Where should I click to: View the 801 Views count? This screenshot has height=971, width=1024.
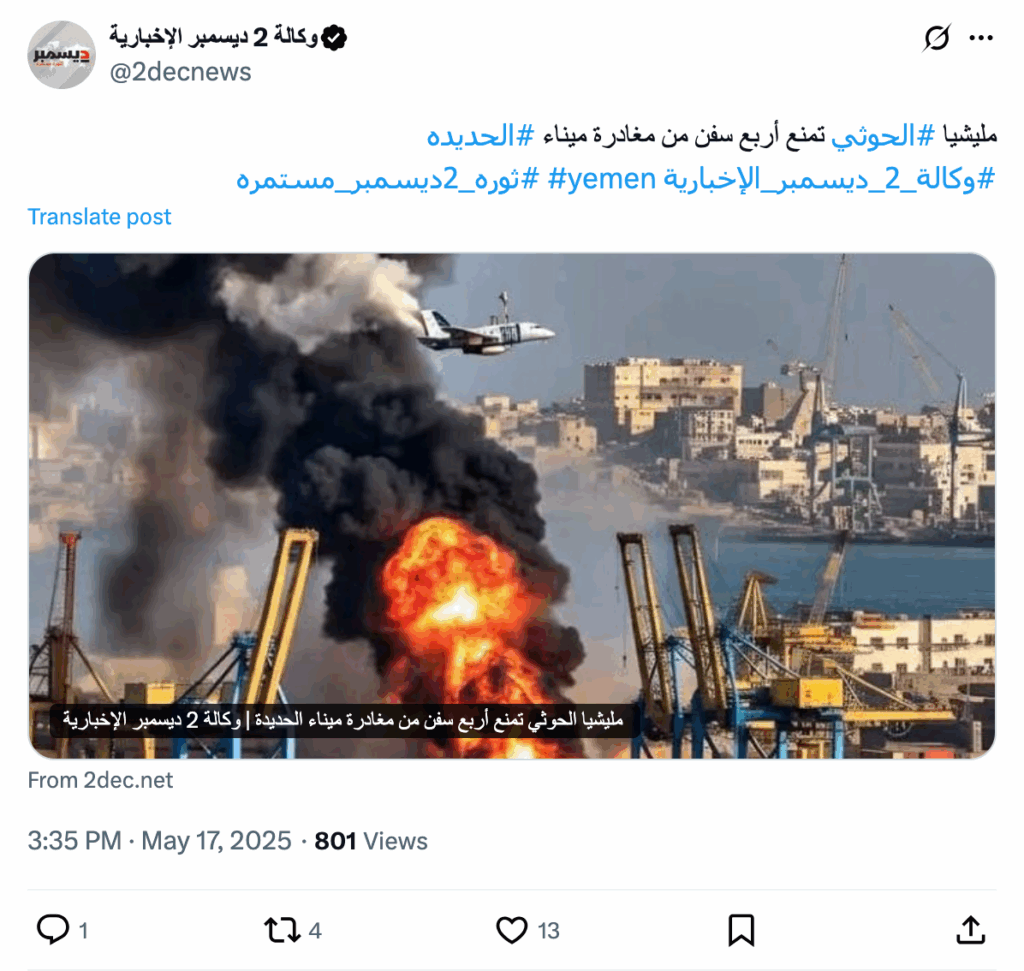[x=371, y=841]
